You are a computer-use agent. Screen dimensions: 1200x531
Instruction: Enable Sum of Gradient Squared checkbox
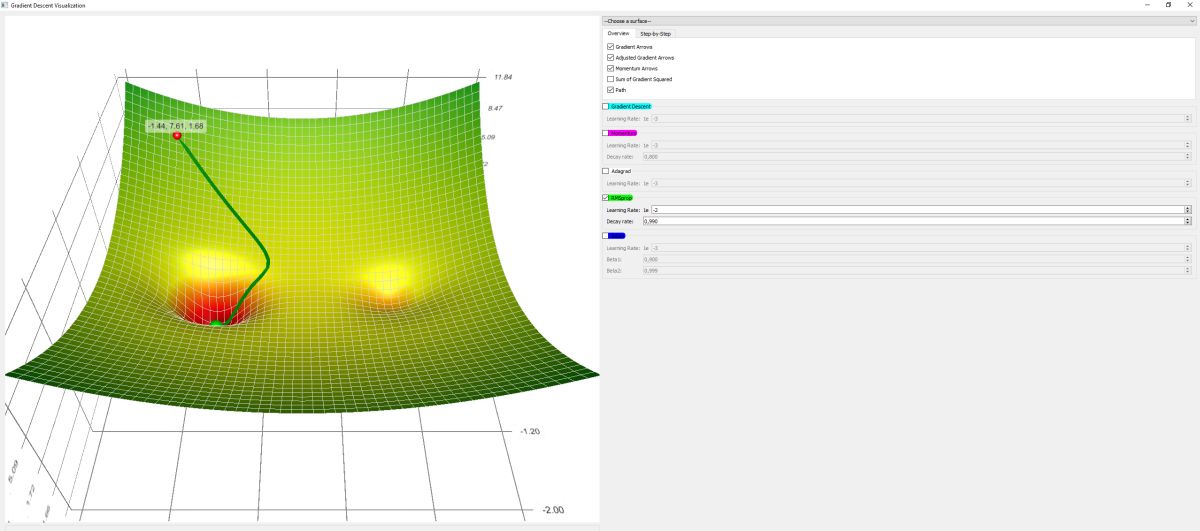pos(611,79)
